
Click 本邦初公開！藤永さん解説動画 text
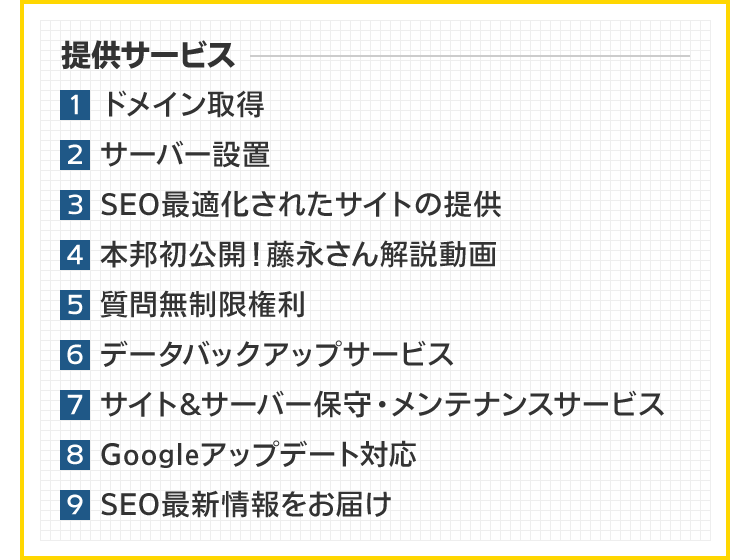(x=298, y=255)
